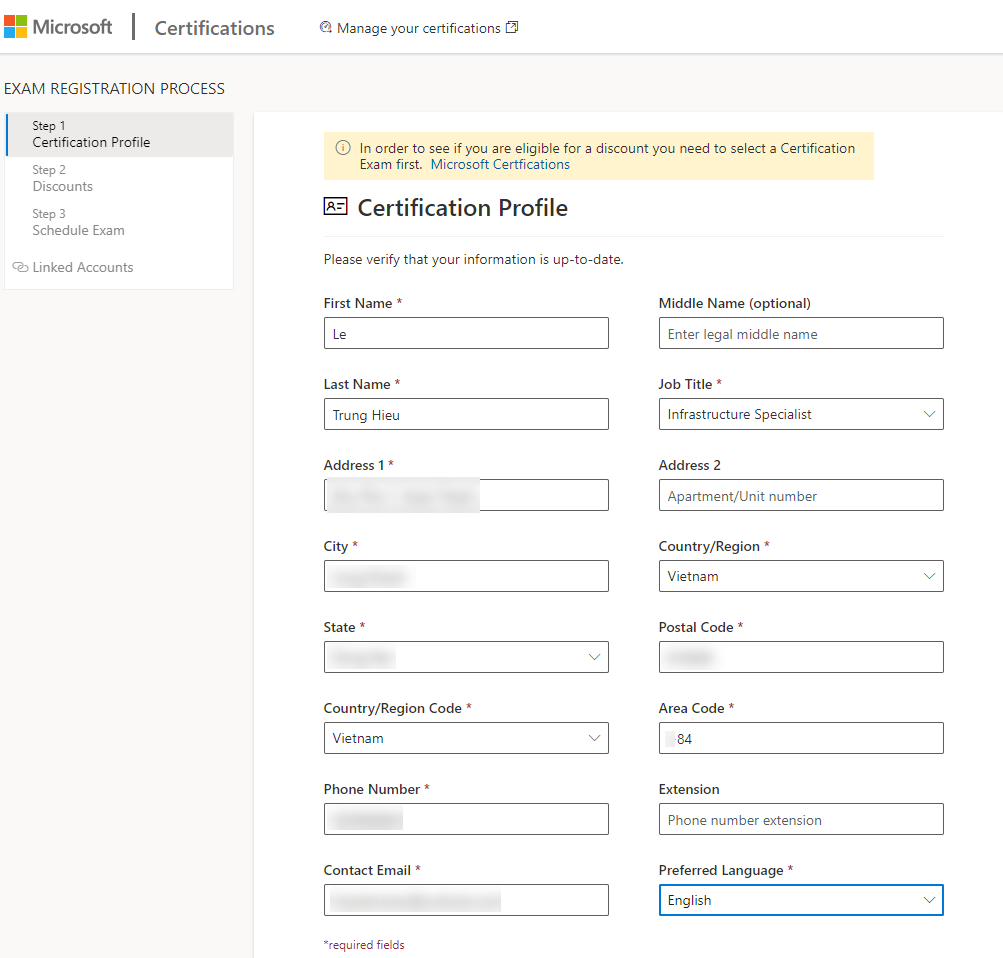Click the Certification Profile badge icon

pyautogui.click(x=334, y=206)
